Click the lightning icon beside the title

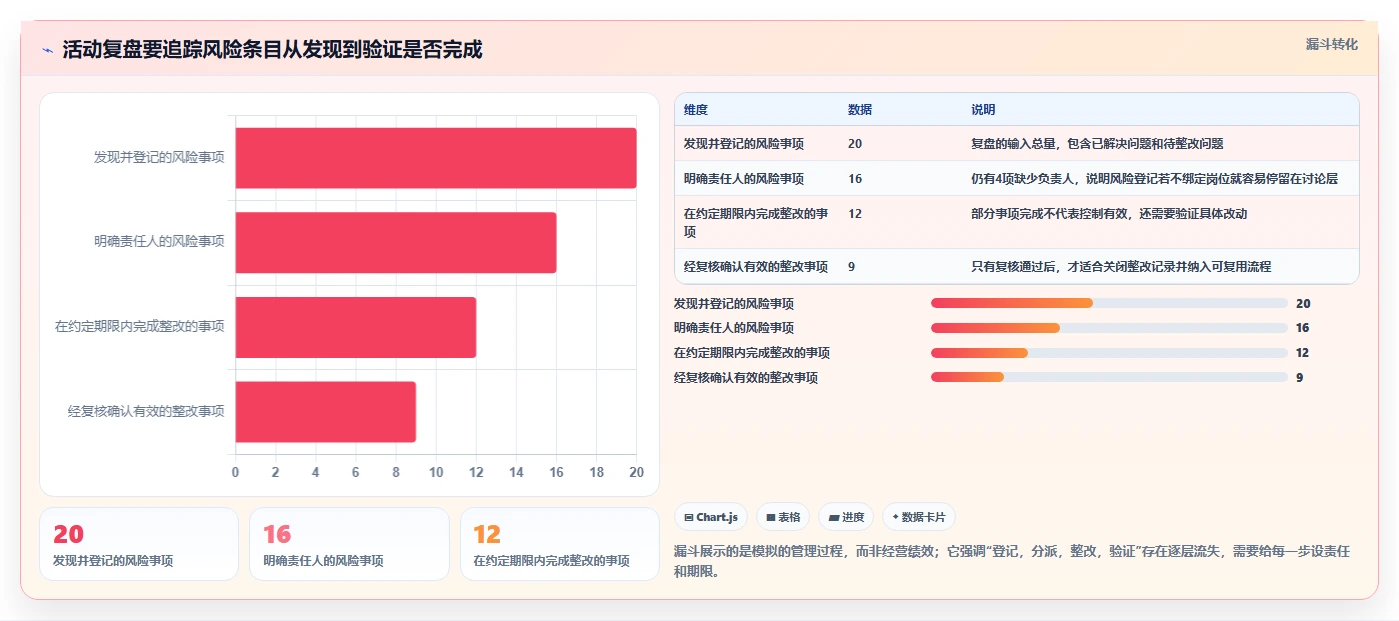point(48,49)
